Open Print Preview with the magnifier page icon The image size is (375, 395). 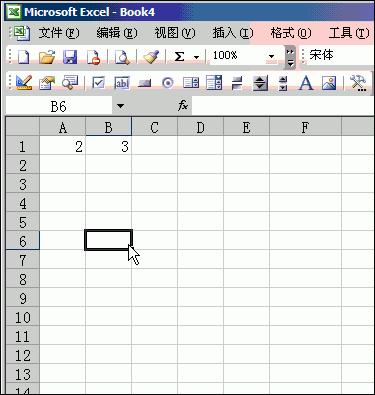[x=122, y=57]
